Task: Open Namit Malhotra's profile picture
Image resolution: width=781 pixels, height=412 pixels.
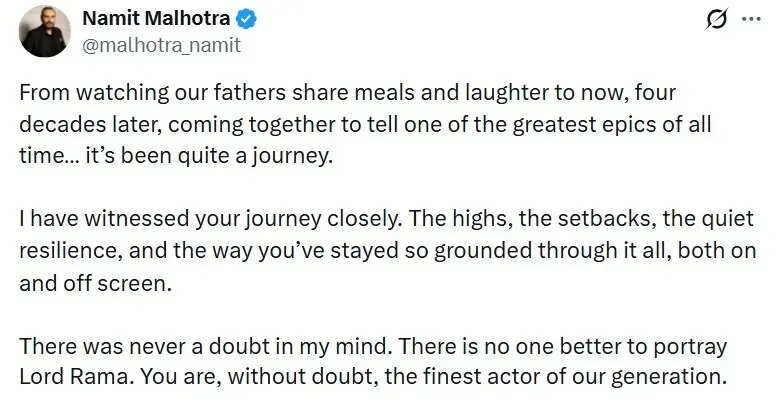Action: click(45, 31)
